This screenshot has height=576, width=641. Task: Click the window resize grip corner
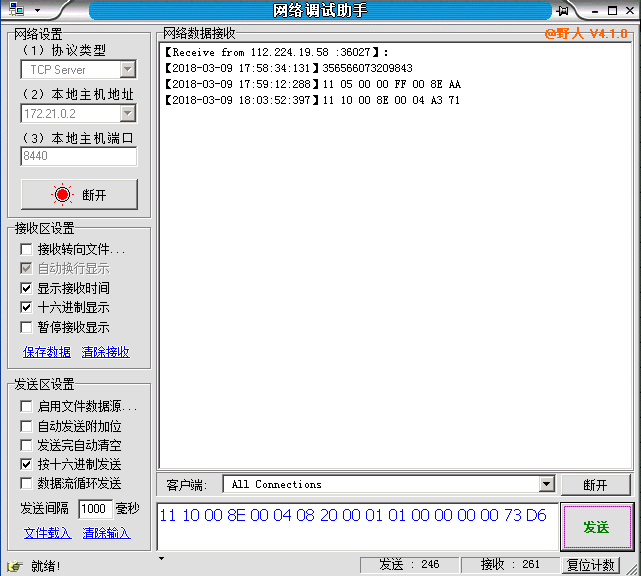(634, 569)
